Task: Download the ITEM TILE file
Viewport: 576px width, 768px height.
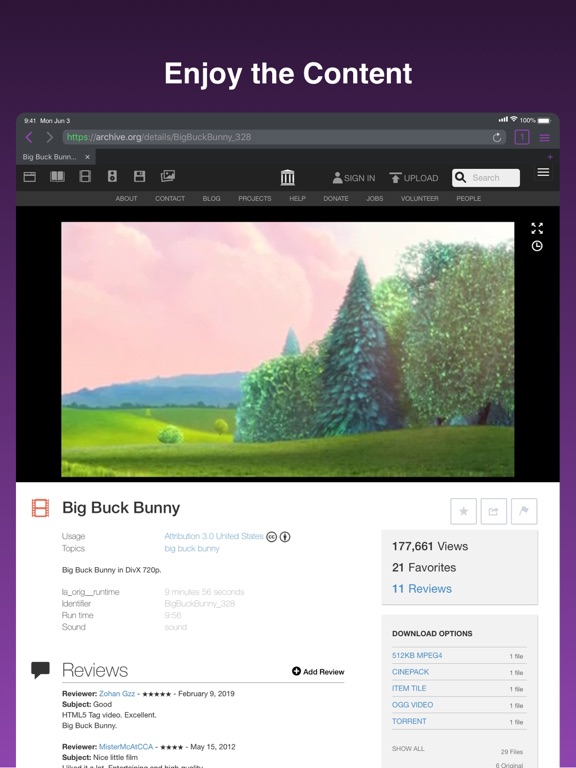Action: pyautogui.click(x=409, y=688)
